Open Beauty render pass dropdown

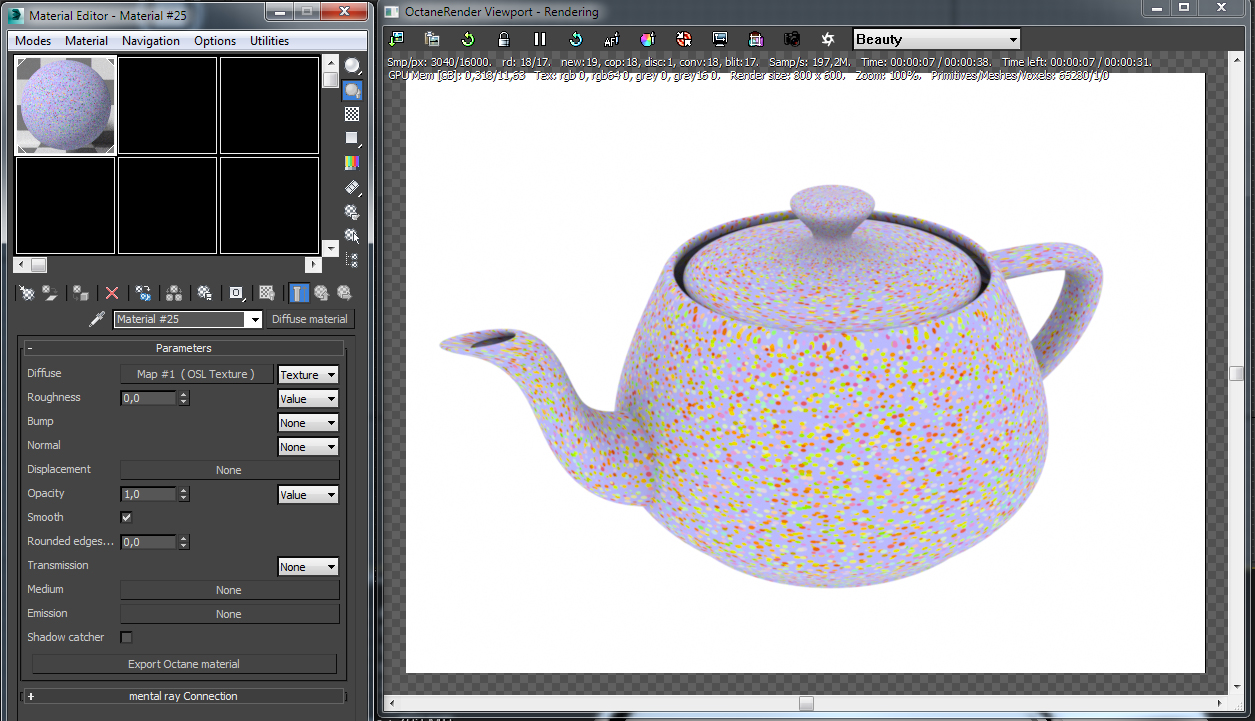(x=936, y=39)
